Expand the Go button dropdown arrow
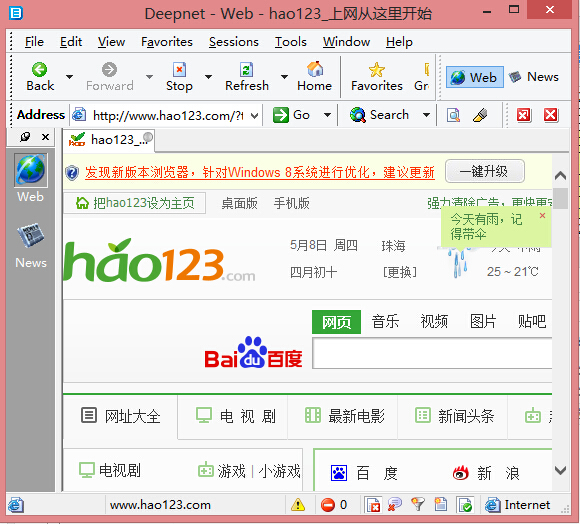The image size is (580, 524). pos(327,115)
